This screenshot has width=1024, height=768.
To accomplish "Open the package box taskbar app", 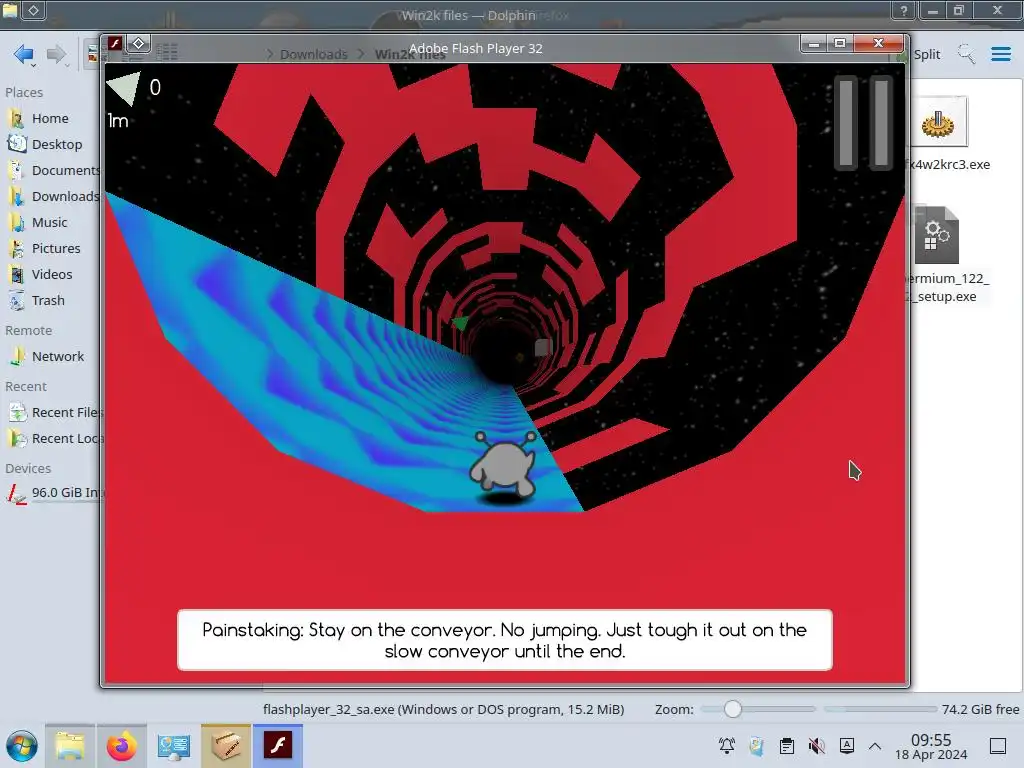I will [x=225, y=746].
